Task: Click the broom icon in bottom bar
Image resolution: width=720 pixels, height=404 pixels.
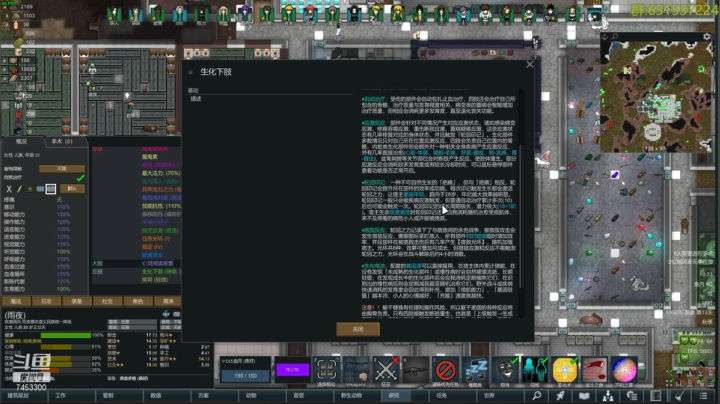Action: click(x=680, y=396)
